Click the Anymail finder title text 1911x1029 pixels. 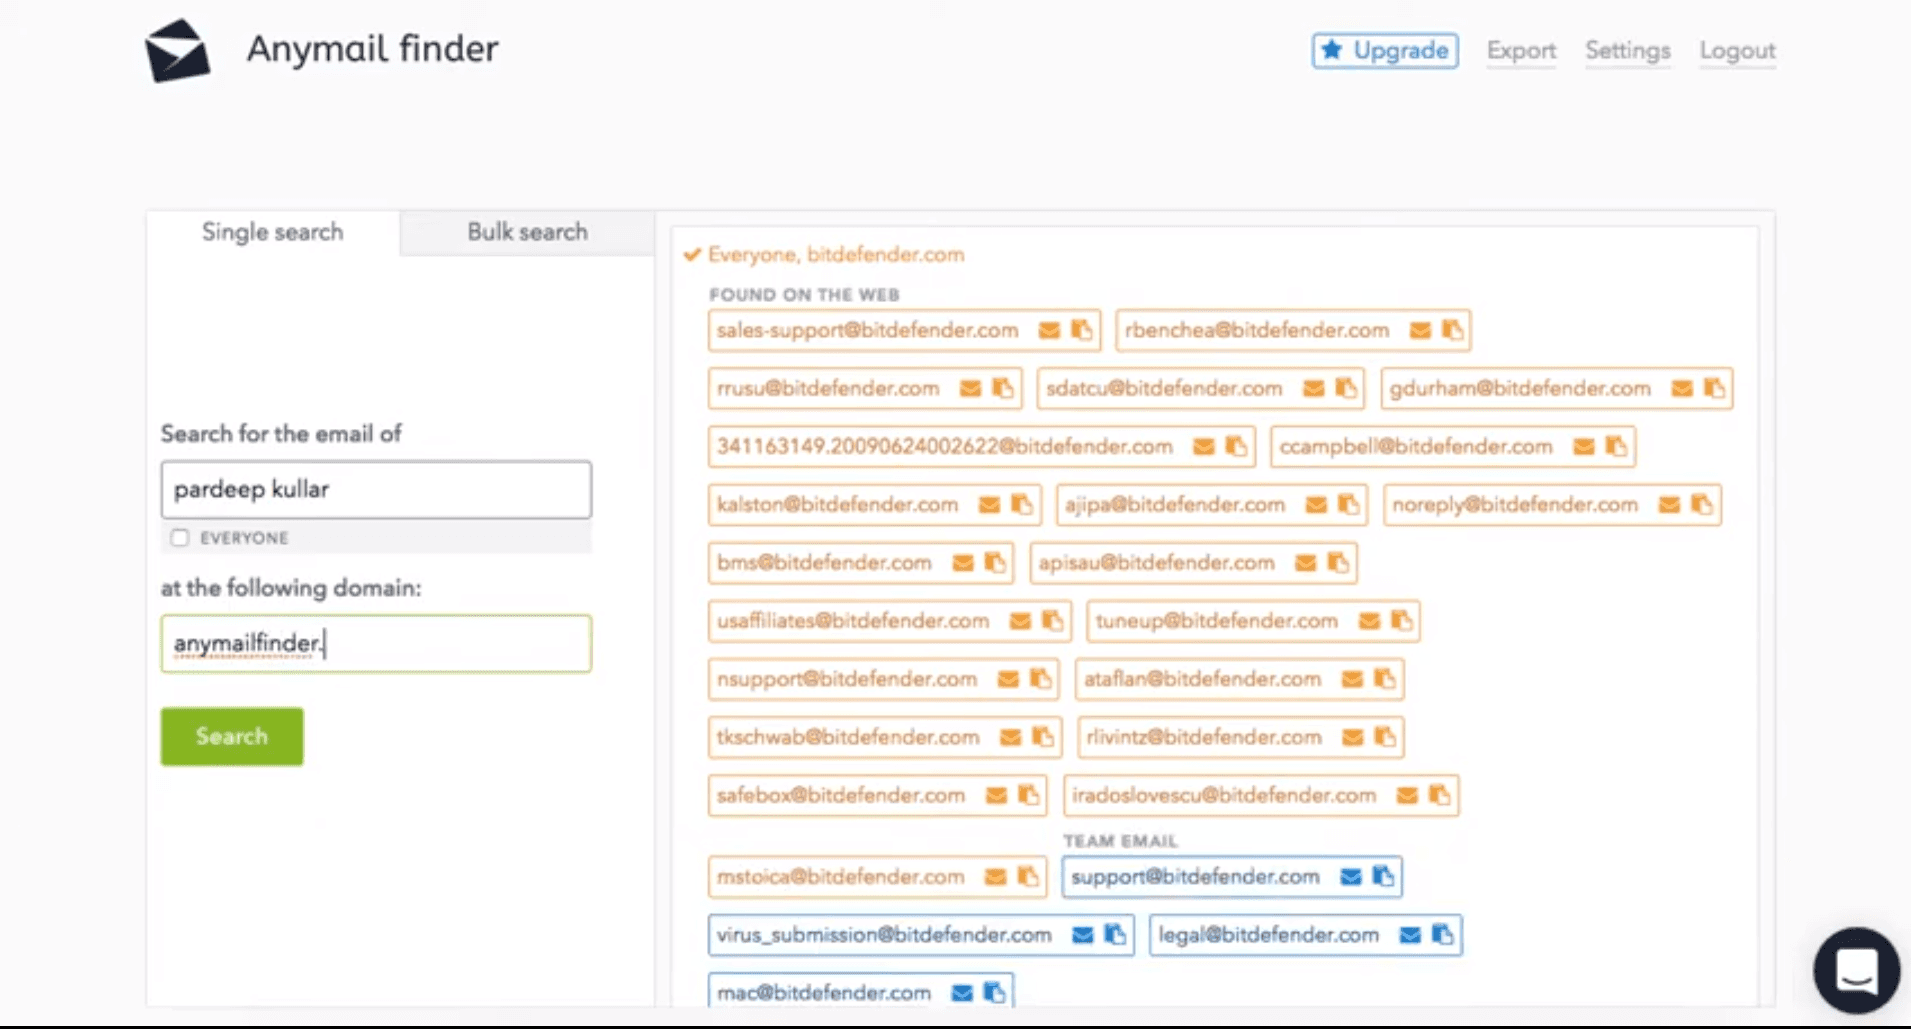tap(372, 49)
